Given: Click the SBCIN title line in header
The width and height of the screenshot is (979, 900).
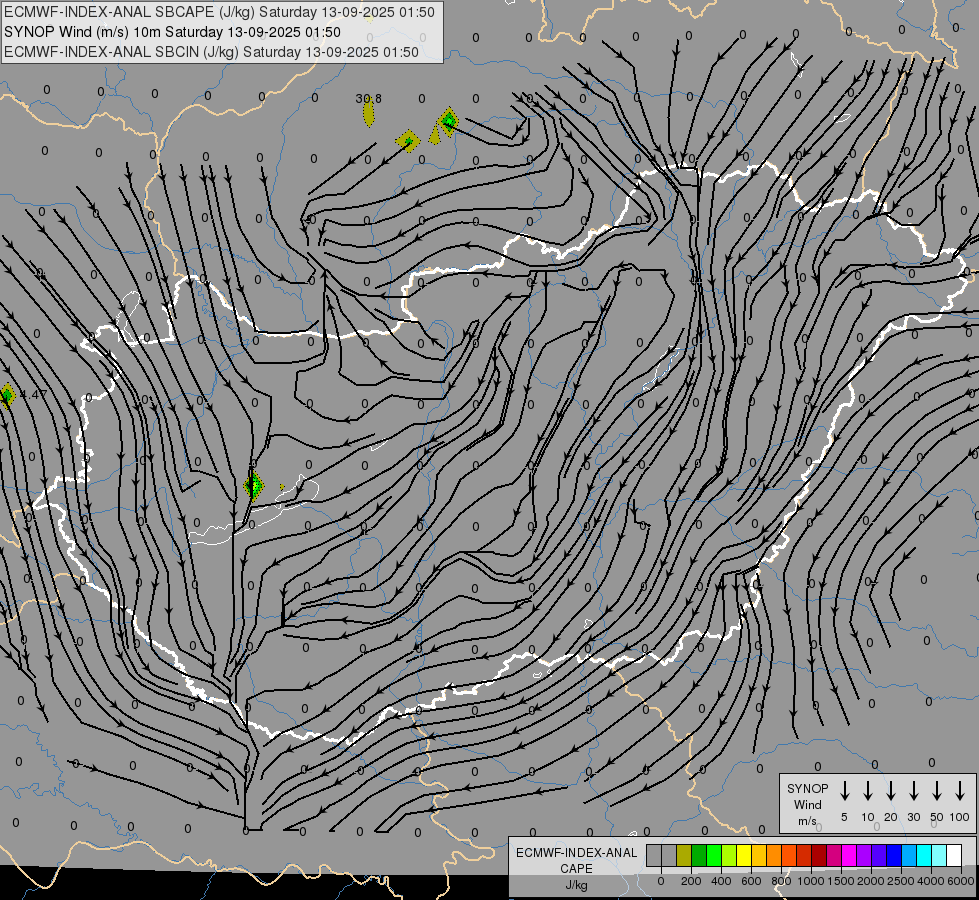Looking at the screenshot, I should coord(211,52).
